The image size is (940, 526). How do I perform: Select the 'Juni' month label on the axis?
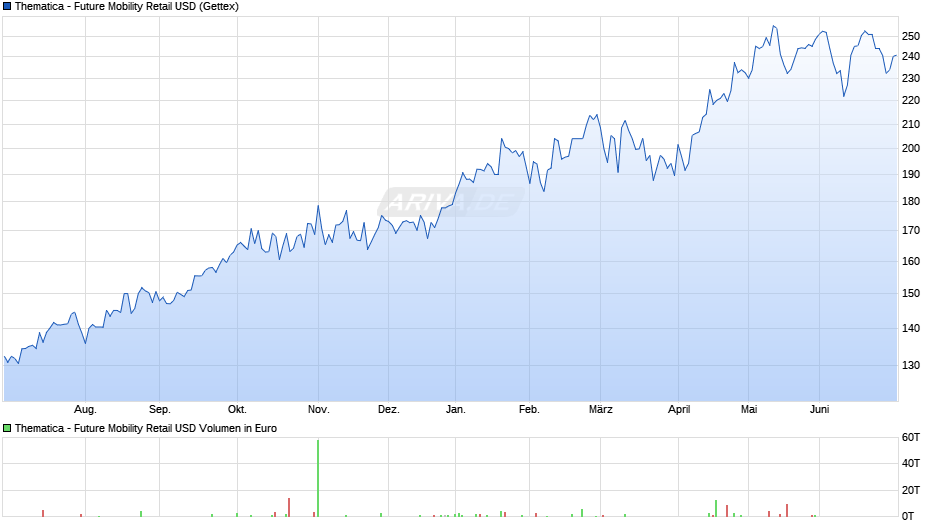pos(820,410)
